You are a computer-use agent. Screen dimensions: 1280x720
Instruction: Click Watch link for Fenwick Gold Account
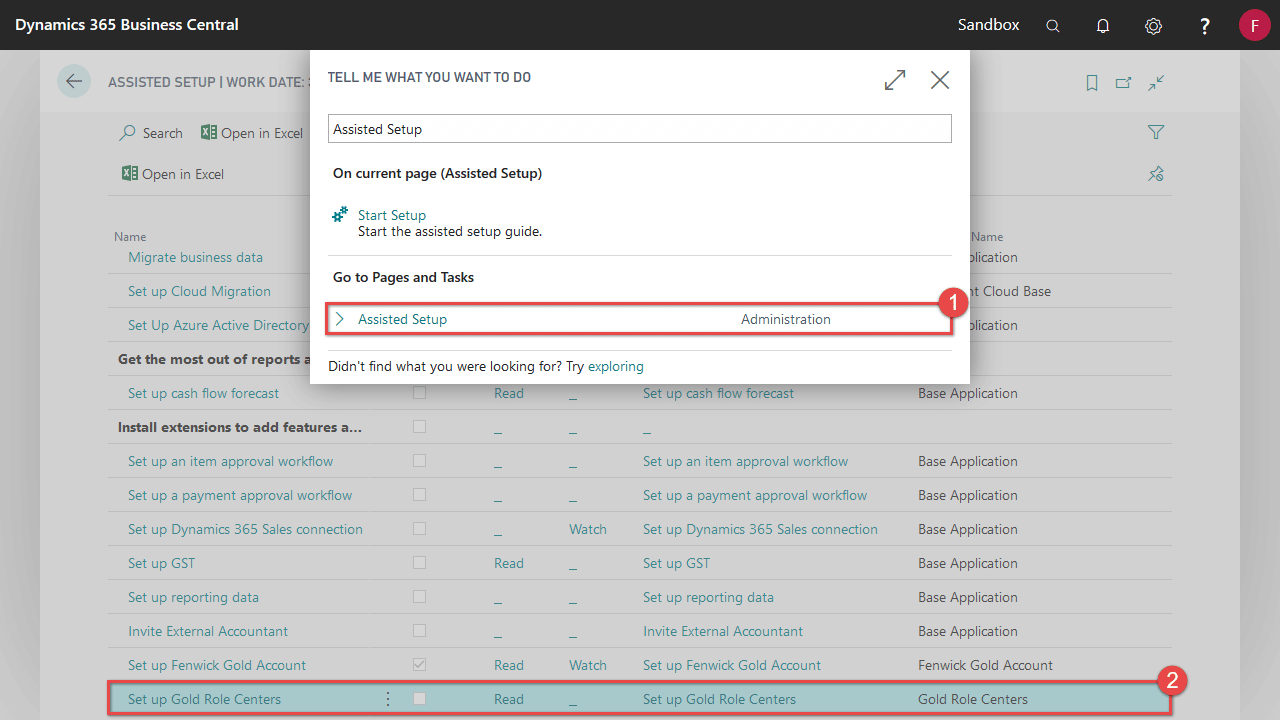pos(588,665)
